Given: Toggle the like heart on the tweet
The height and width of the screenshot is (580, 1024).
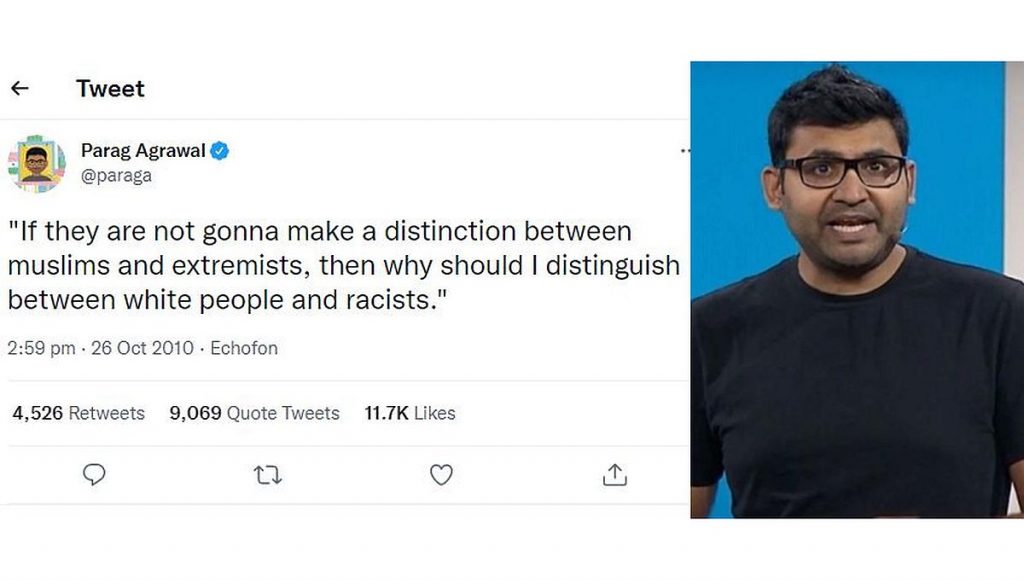Looking at the screenshot, I should click(440, 475).
